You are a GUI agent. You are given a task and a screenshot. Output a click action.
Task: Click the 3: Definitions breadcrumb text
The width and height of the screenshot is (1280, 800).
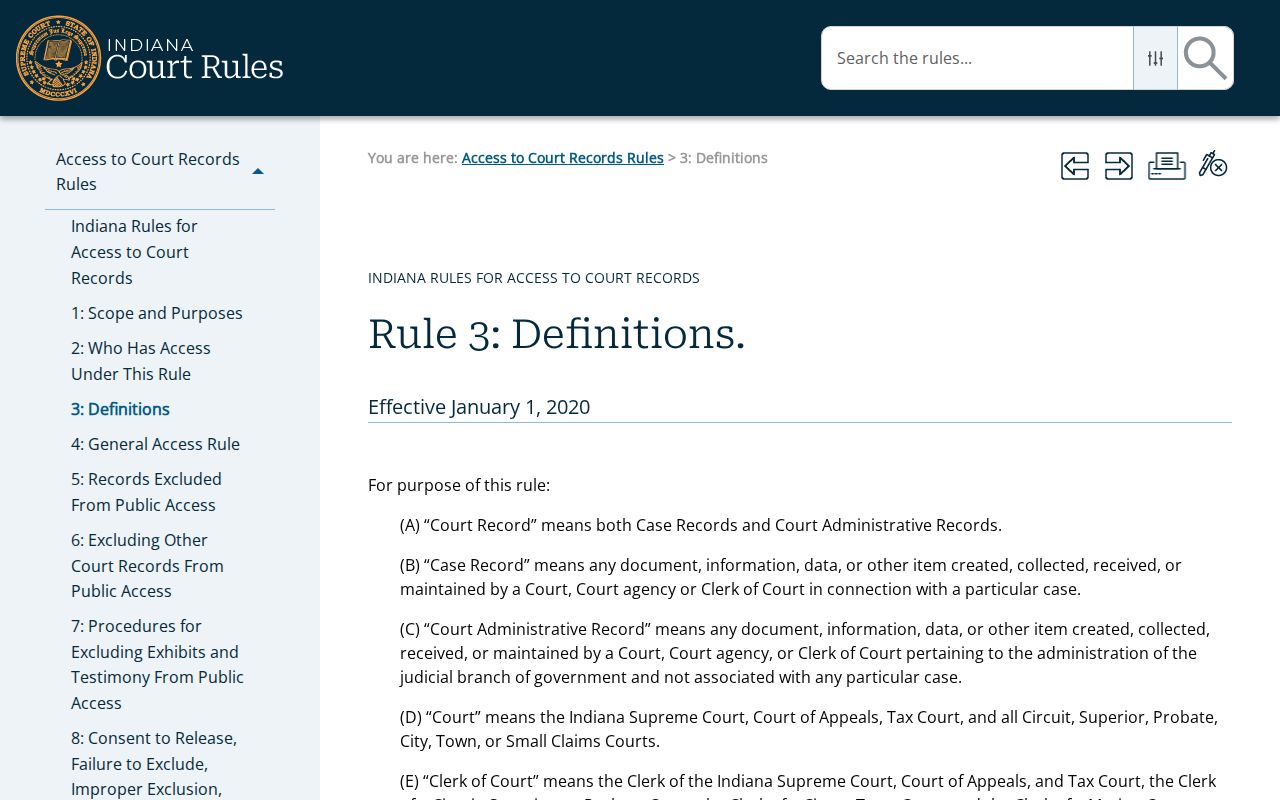pos(724,158)
